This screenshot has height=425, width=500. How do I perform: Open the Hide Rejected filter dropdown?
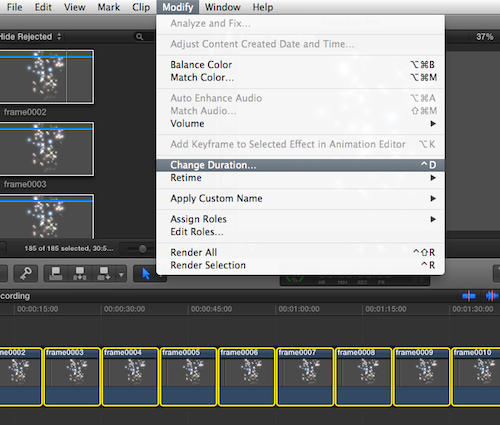(31, 37)
